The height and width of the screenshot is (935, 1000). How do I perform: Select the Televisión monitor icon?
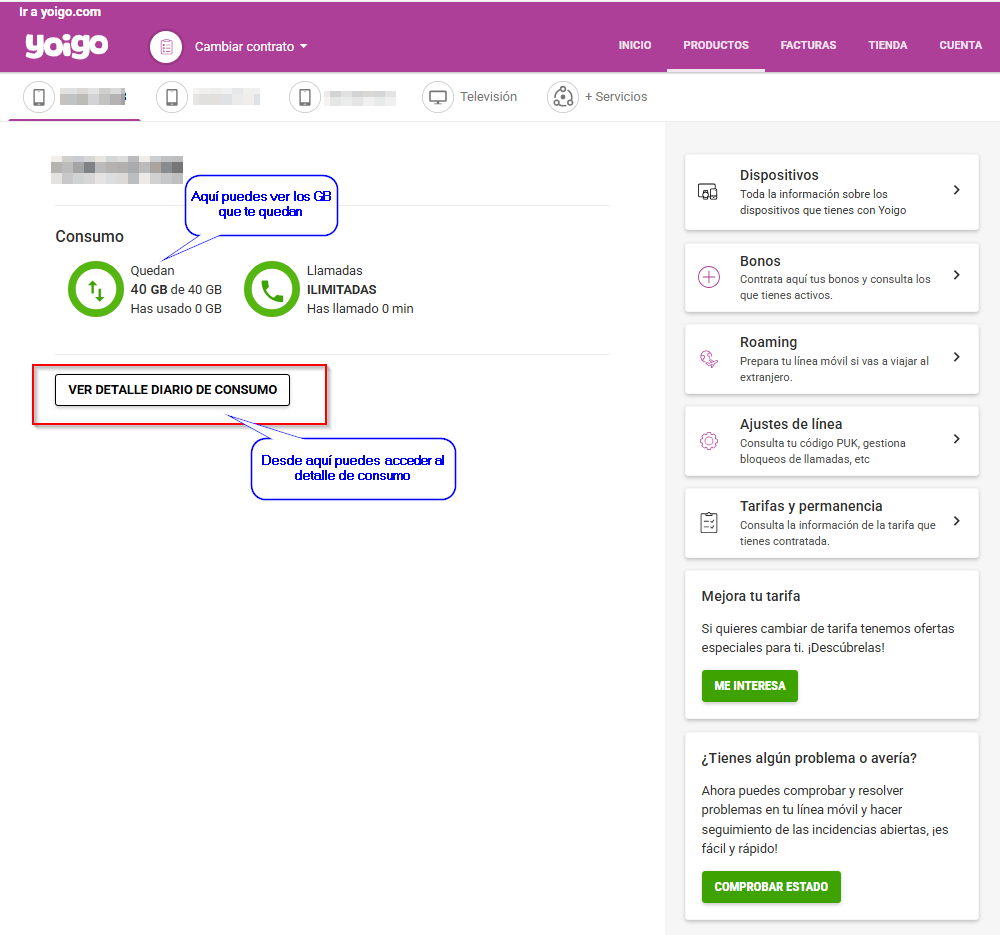[x=437, y=97]
